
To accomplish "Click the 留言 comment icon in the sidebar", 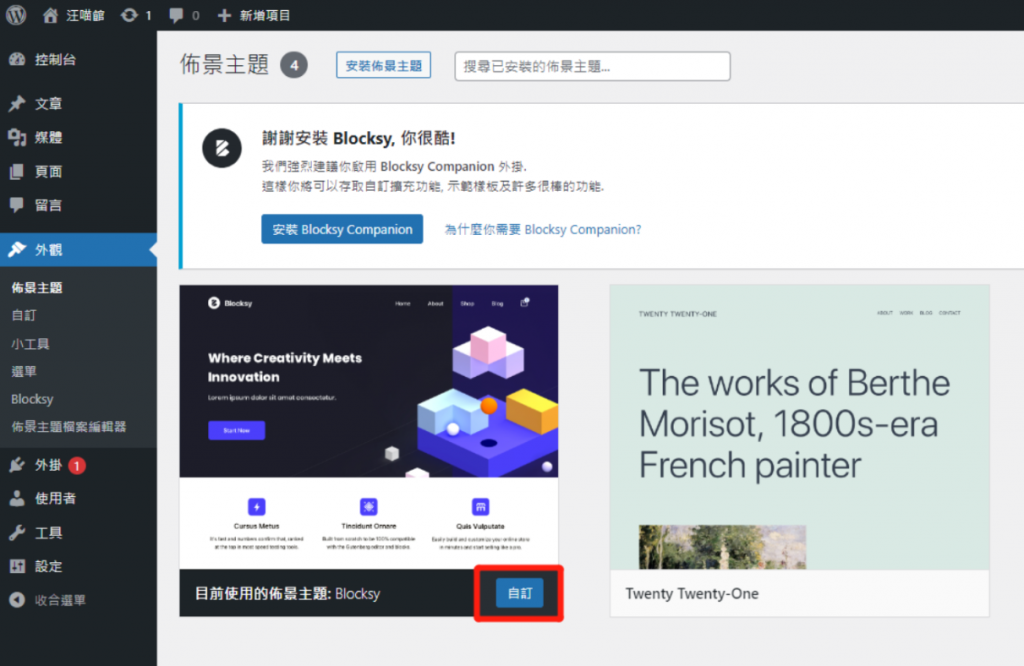I will coord(17,205).
